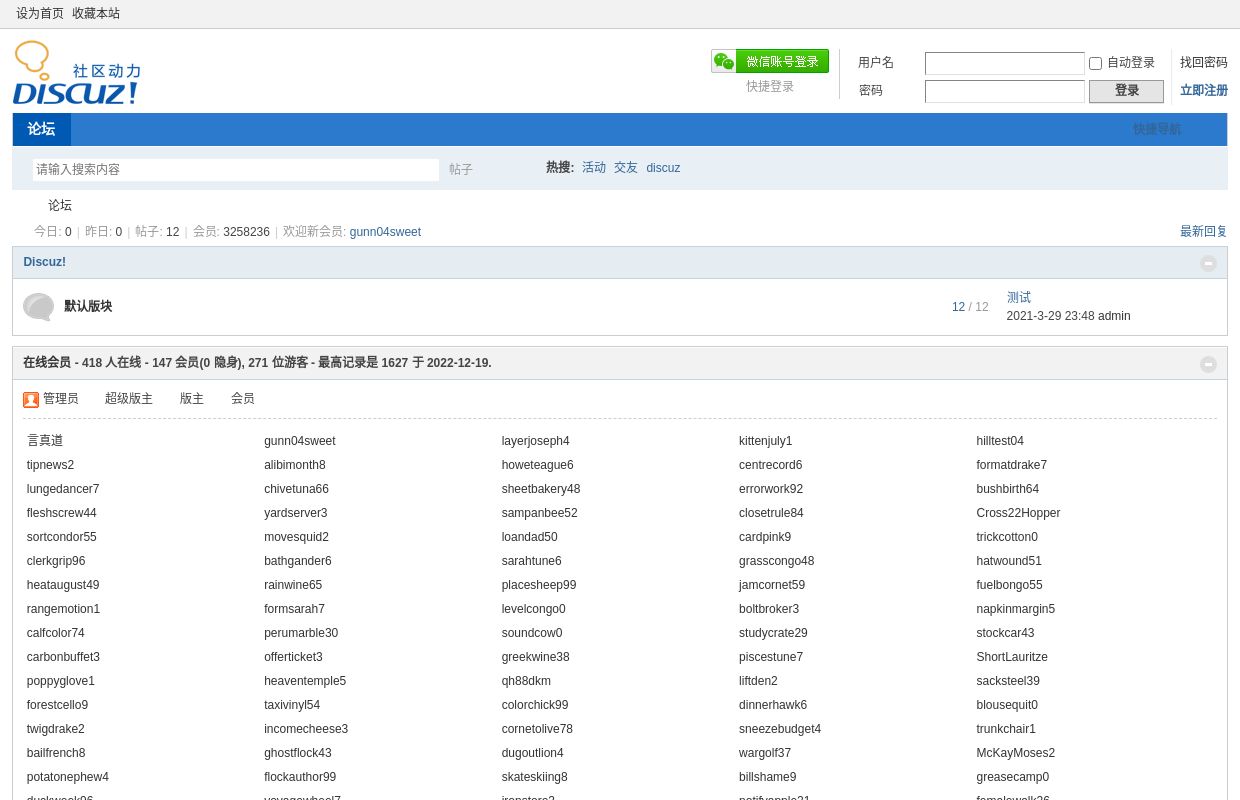Click the forum search content box
The height and width of the screenshot is (800, 1240).
coord(235,170)
